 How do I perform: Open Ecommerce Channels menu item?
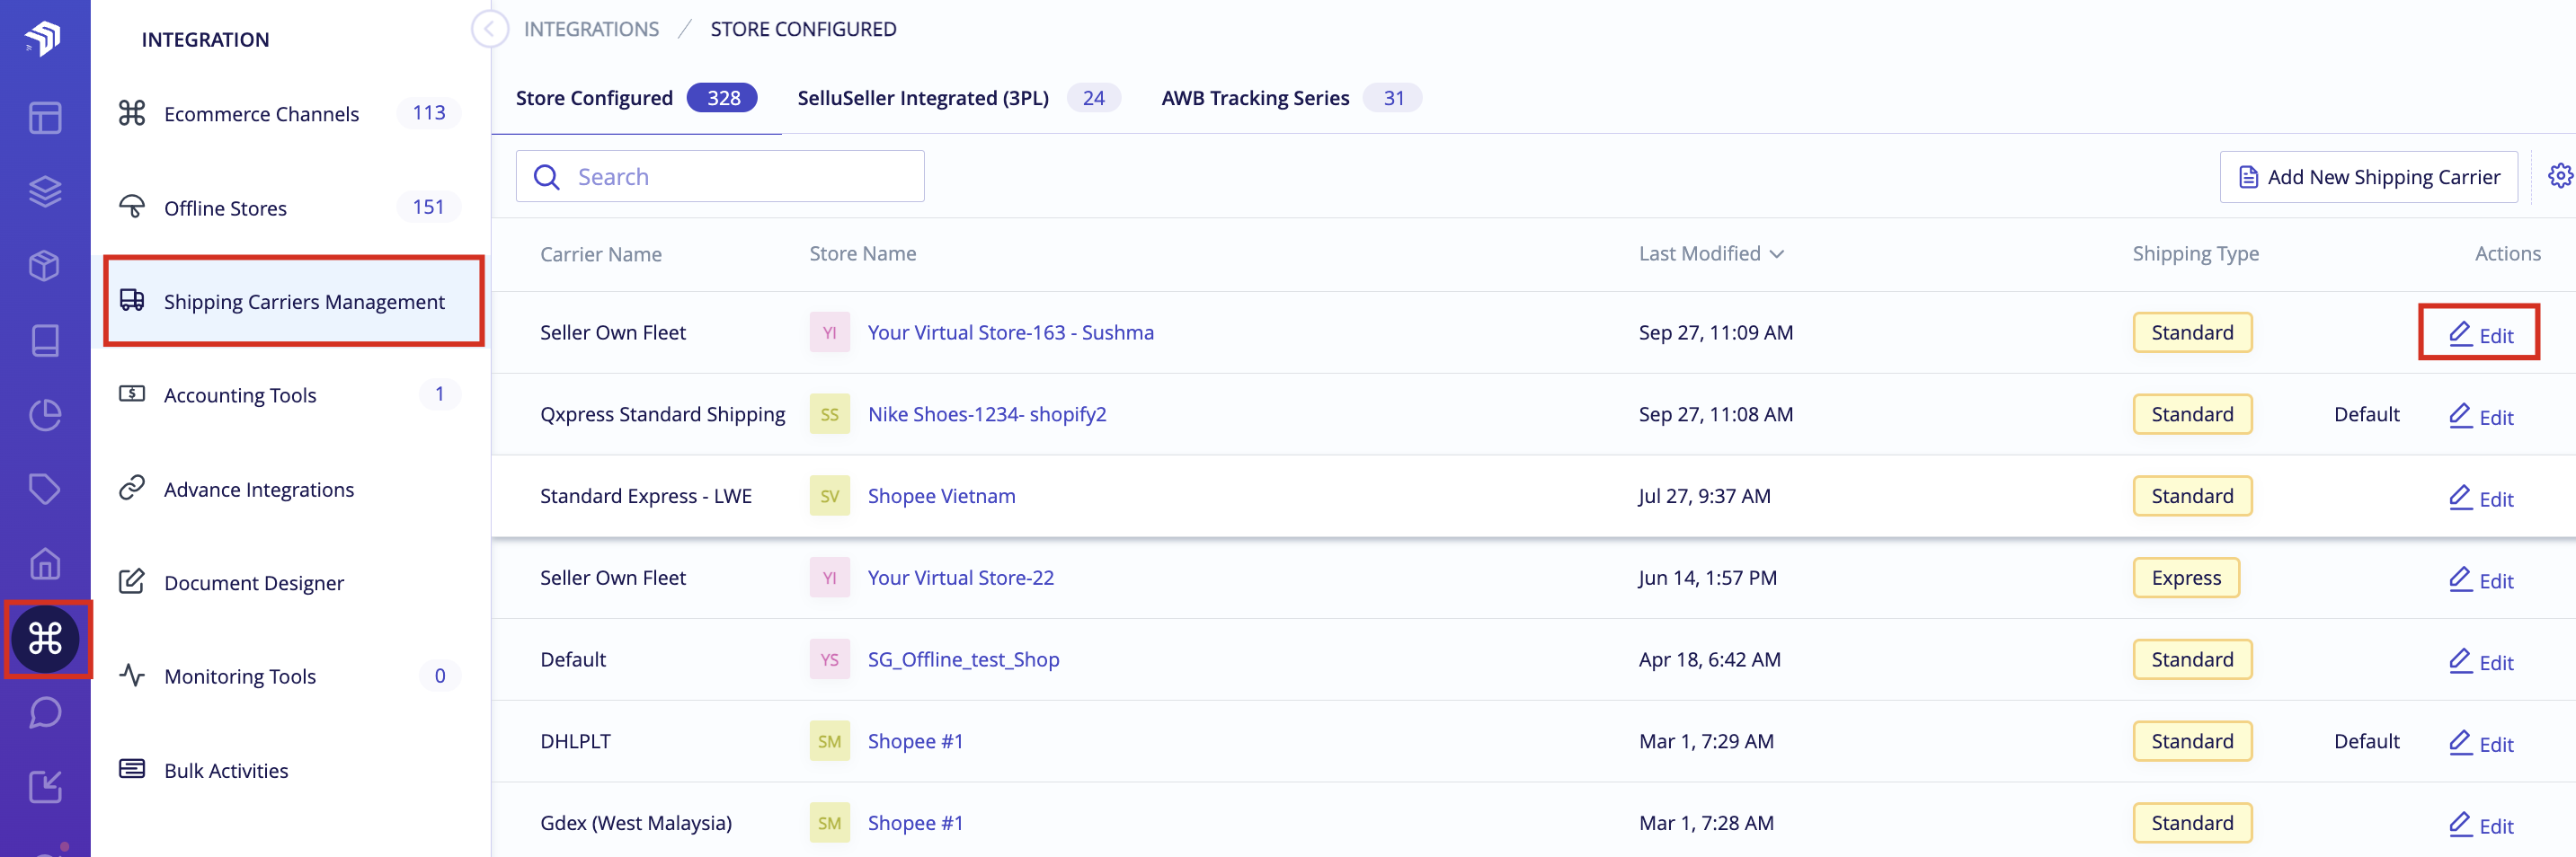(290, 113)
